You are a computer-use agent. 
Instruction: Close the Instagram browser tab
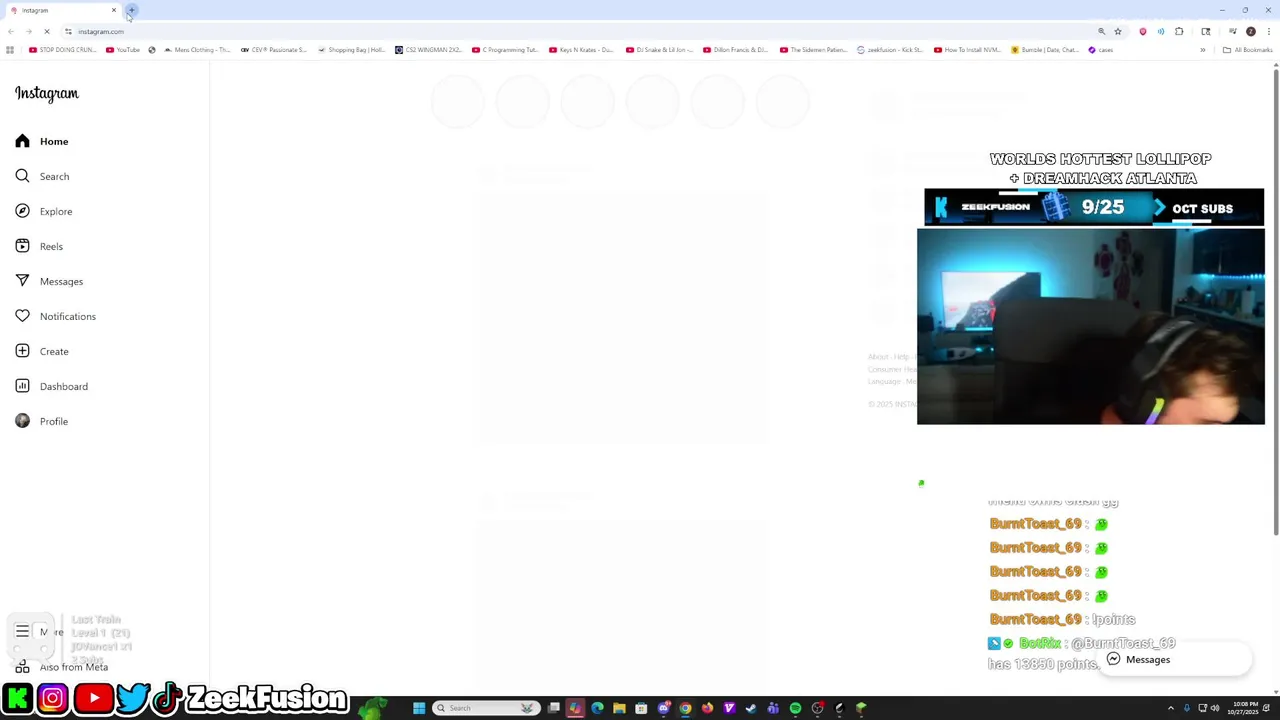point(114,10)
